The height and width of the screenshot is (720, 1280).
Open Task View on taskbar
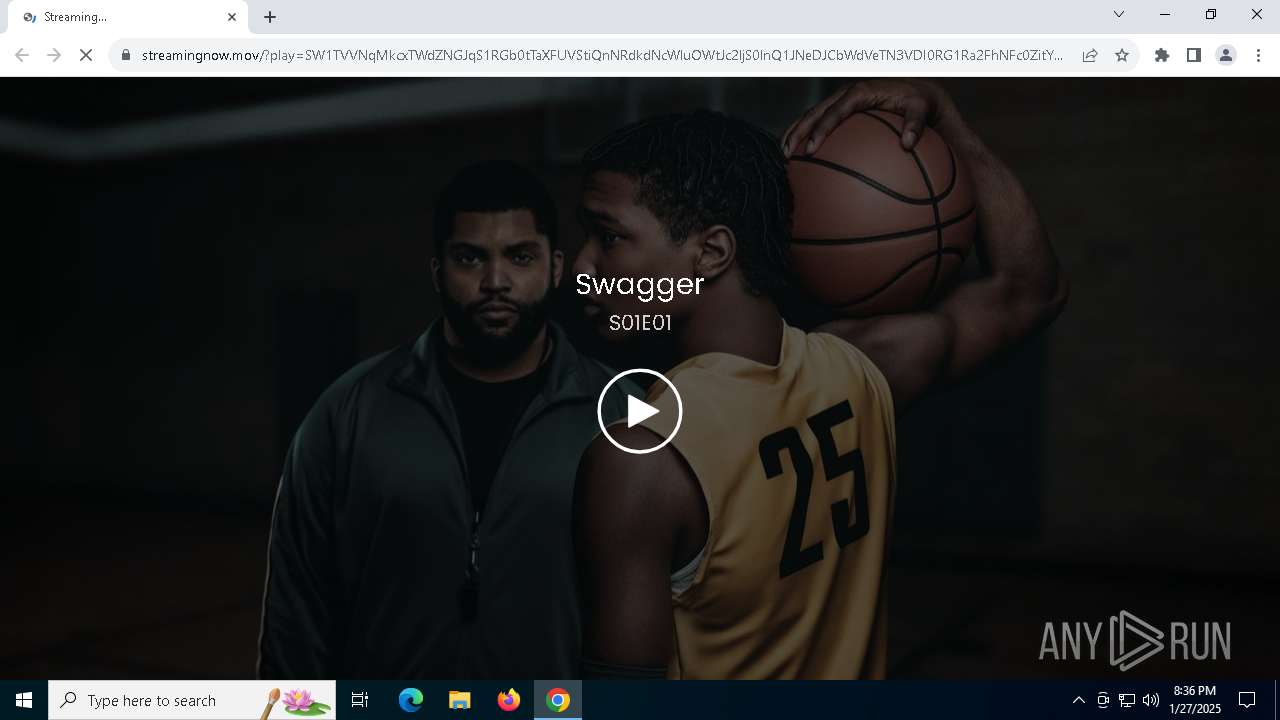[360, 700]
